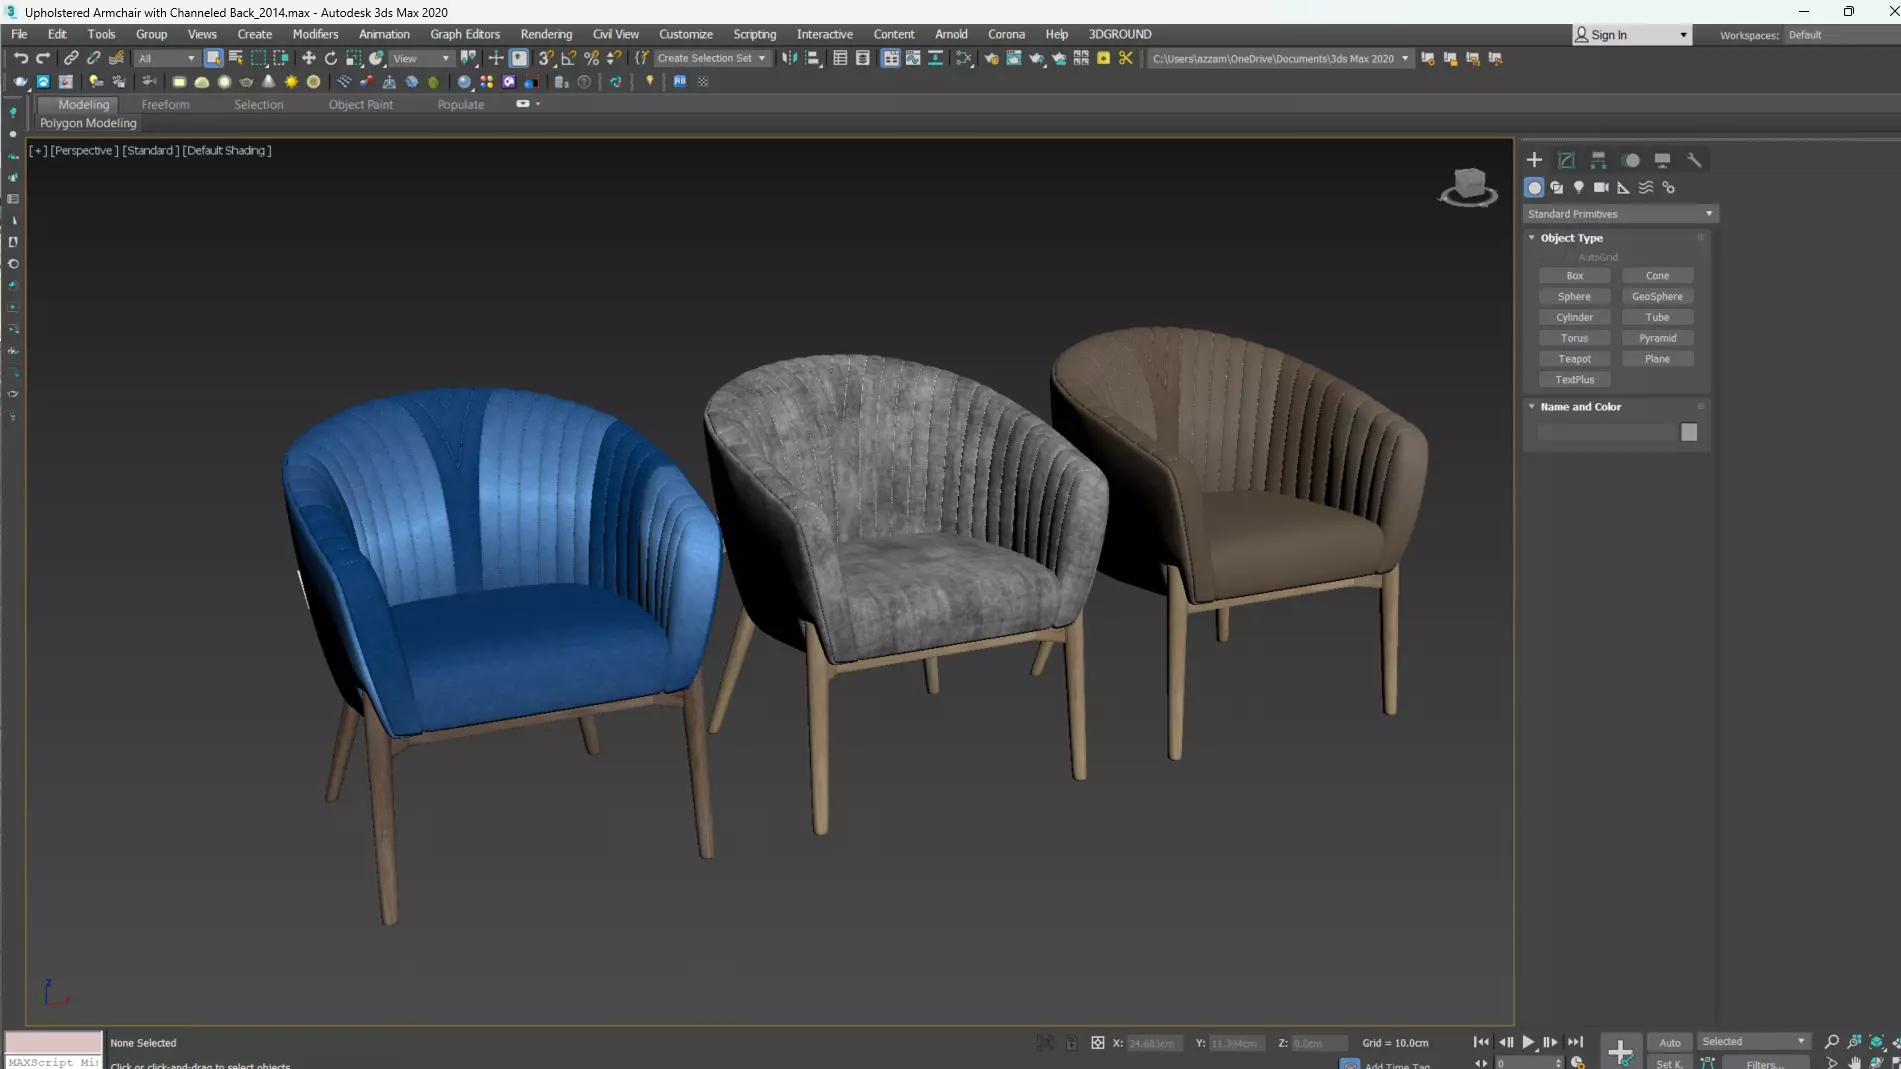This screenshot has width=1901, height=1069.
Task: Pick object color swatch in Name and Color
Action: click(1689, 432)
